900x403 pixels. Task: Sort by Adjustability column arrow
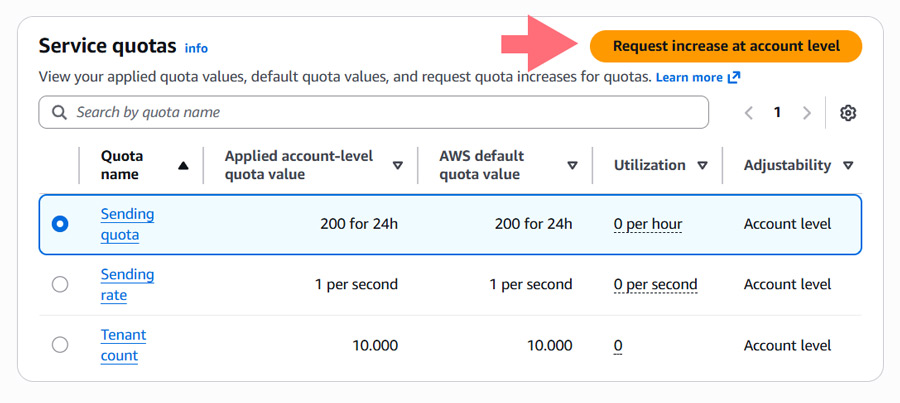[x=848, y=165]
